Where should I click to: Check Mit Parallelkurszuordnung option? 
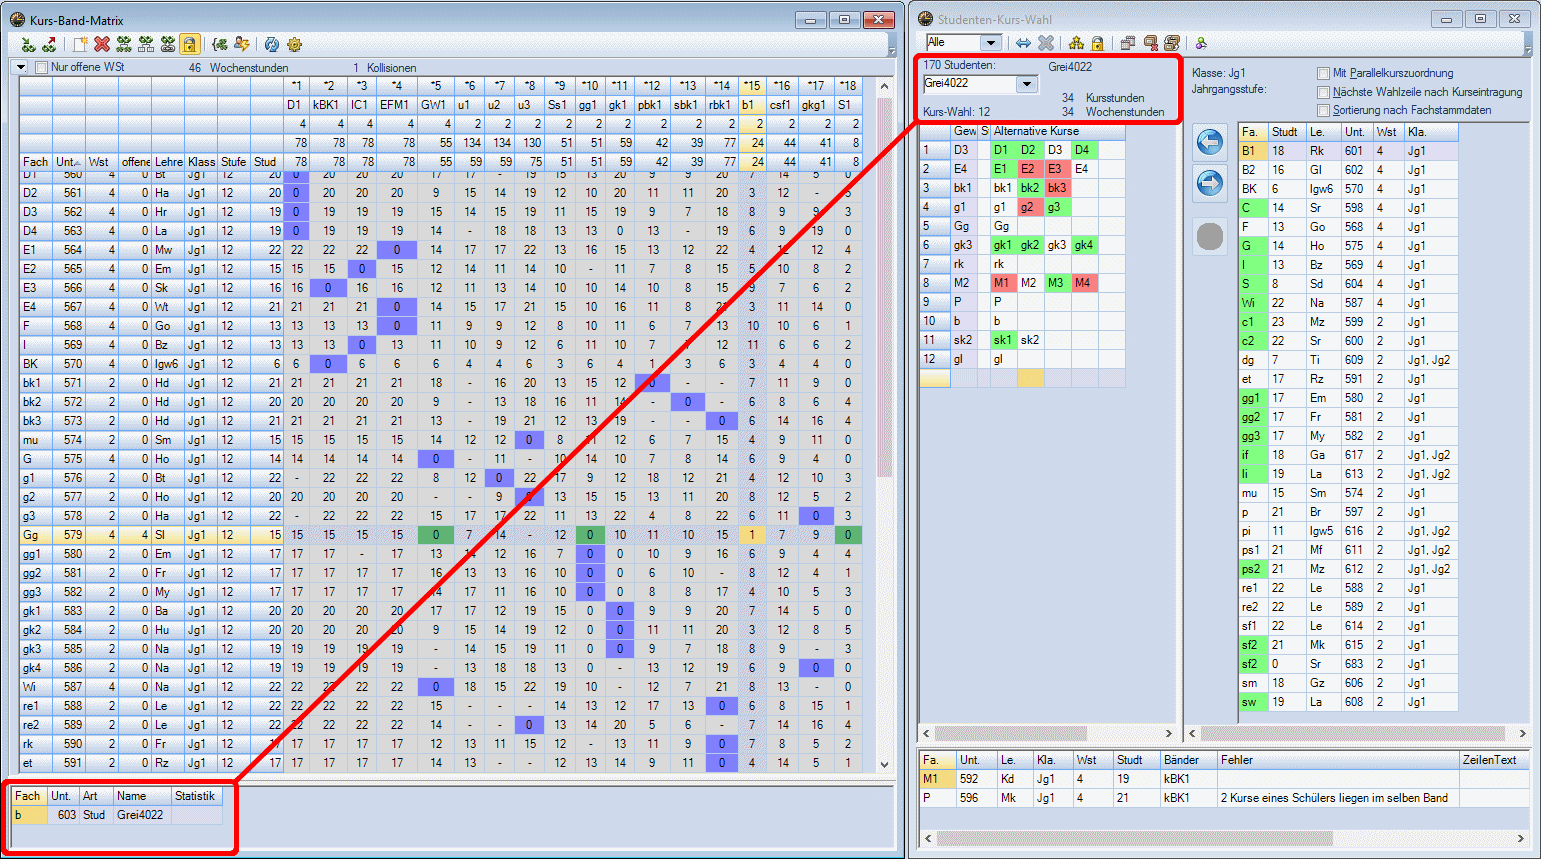1323,73
